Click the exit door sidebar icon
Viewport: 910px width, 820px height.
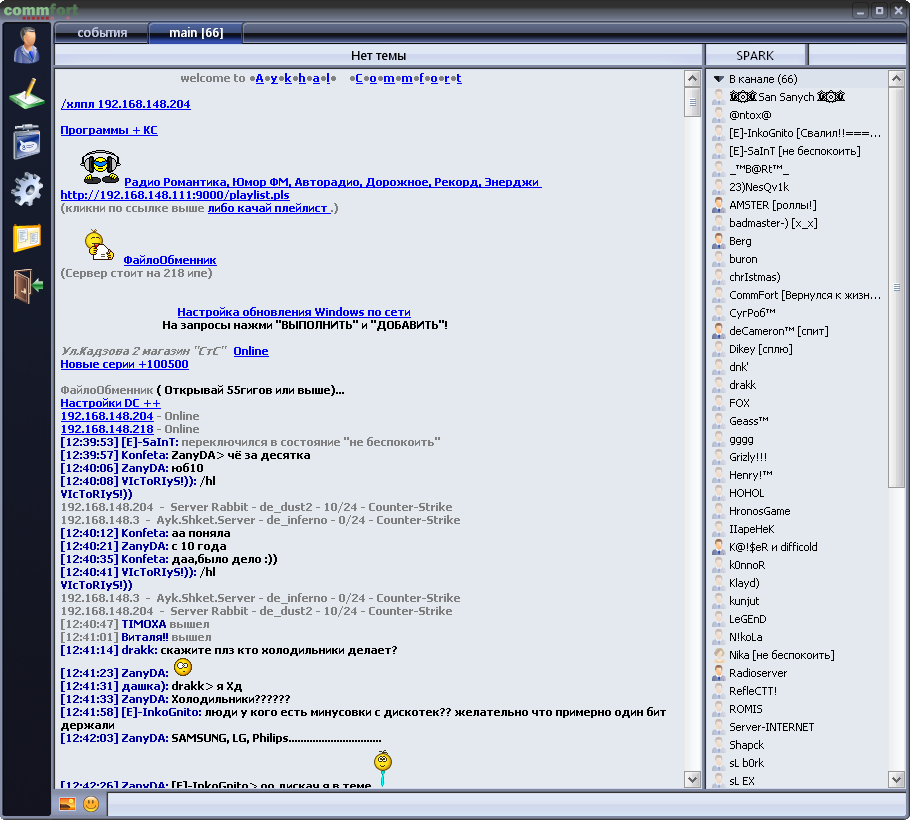(27, 285)
